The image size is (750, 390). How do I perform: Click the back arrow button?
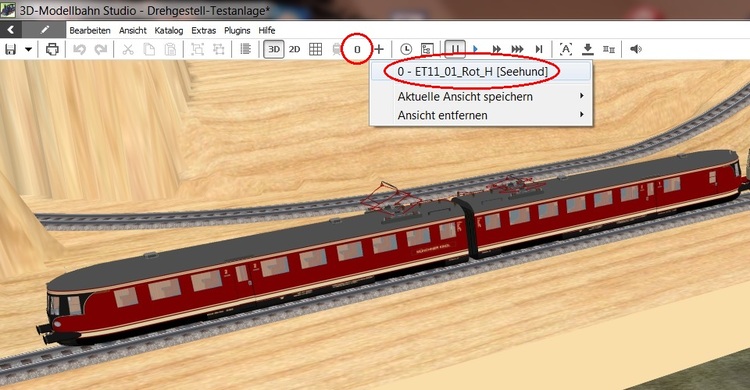pos(11,30)
